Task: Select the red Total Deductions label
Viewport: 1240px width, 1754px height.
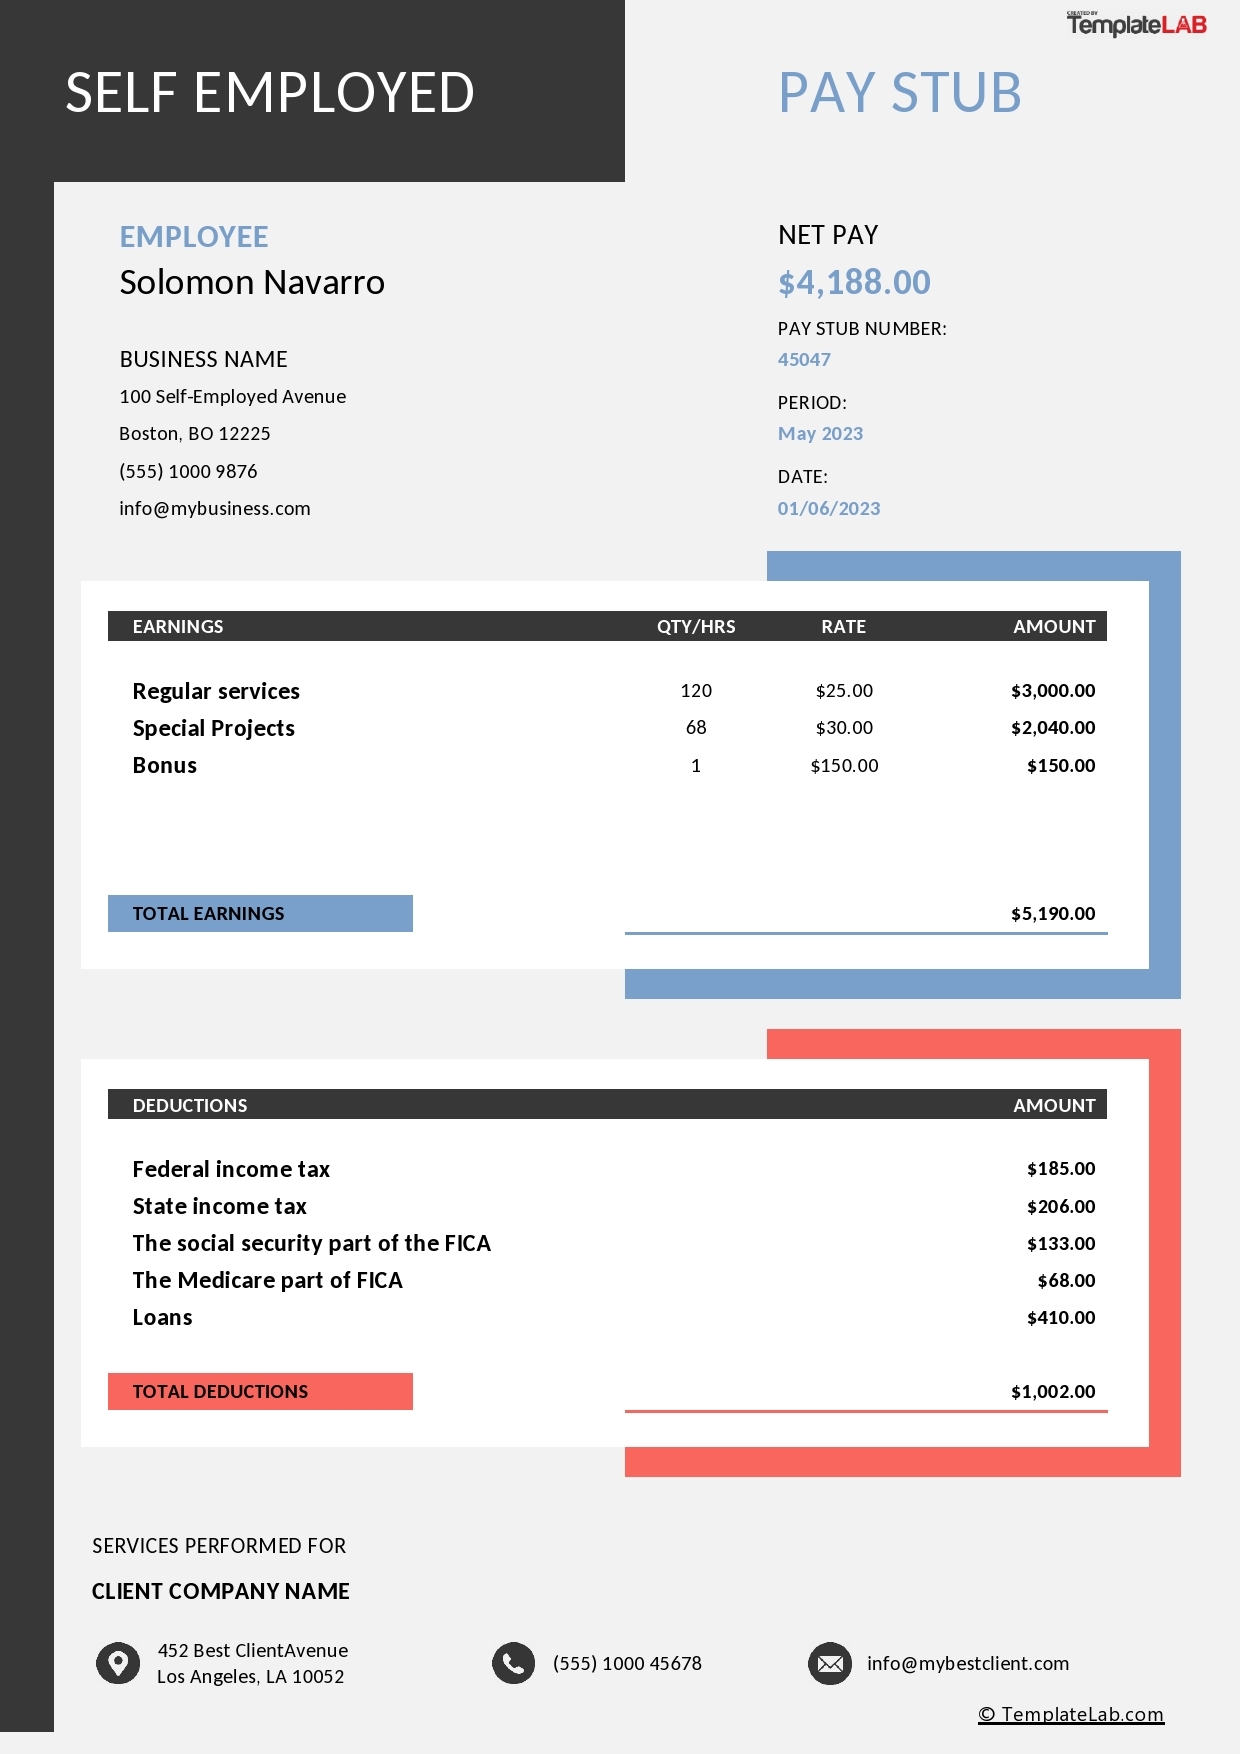Action: [260, 1391]
